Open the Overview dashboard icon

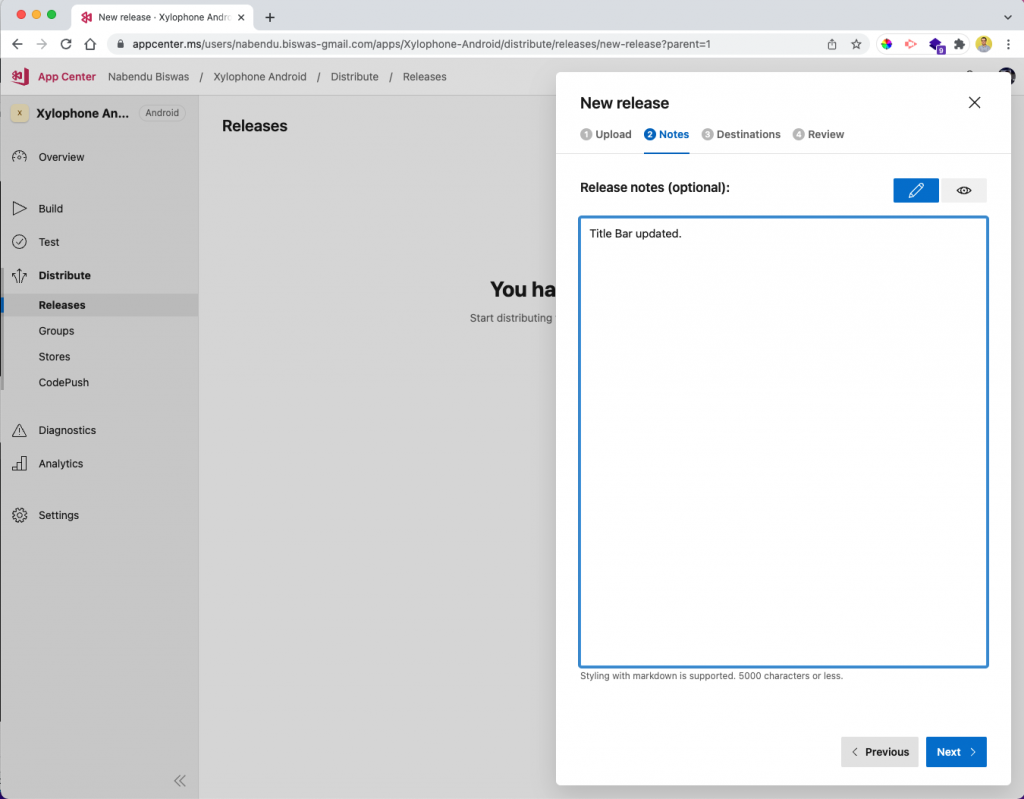(x=20, y=157)
